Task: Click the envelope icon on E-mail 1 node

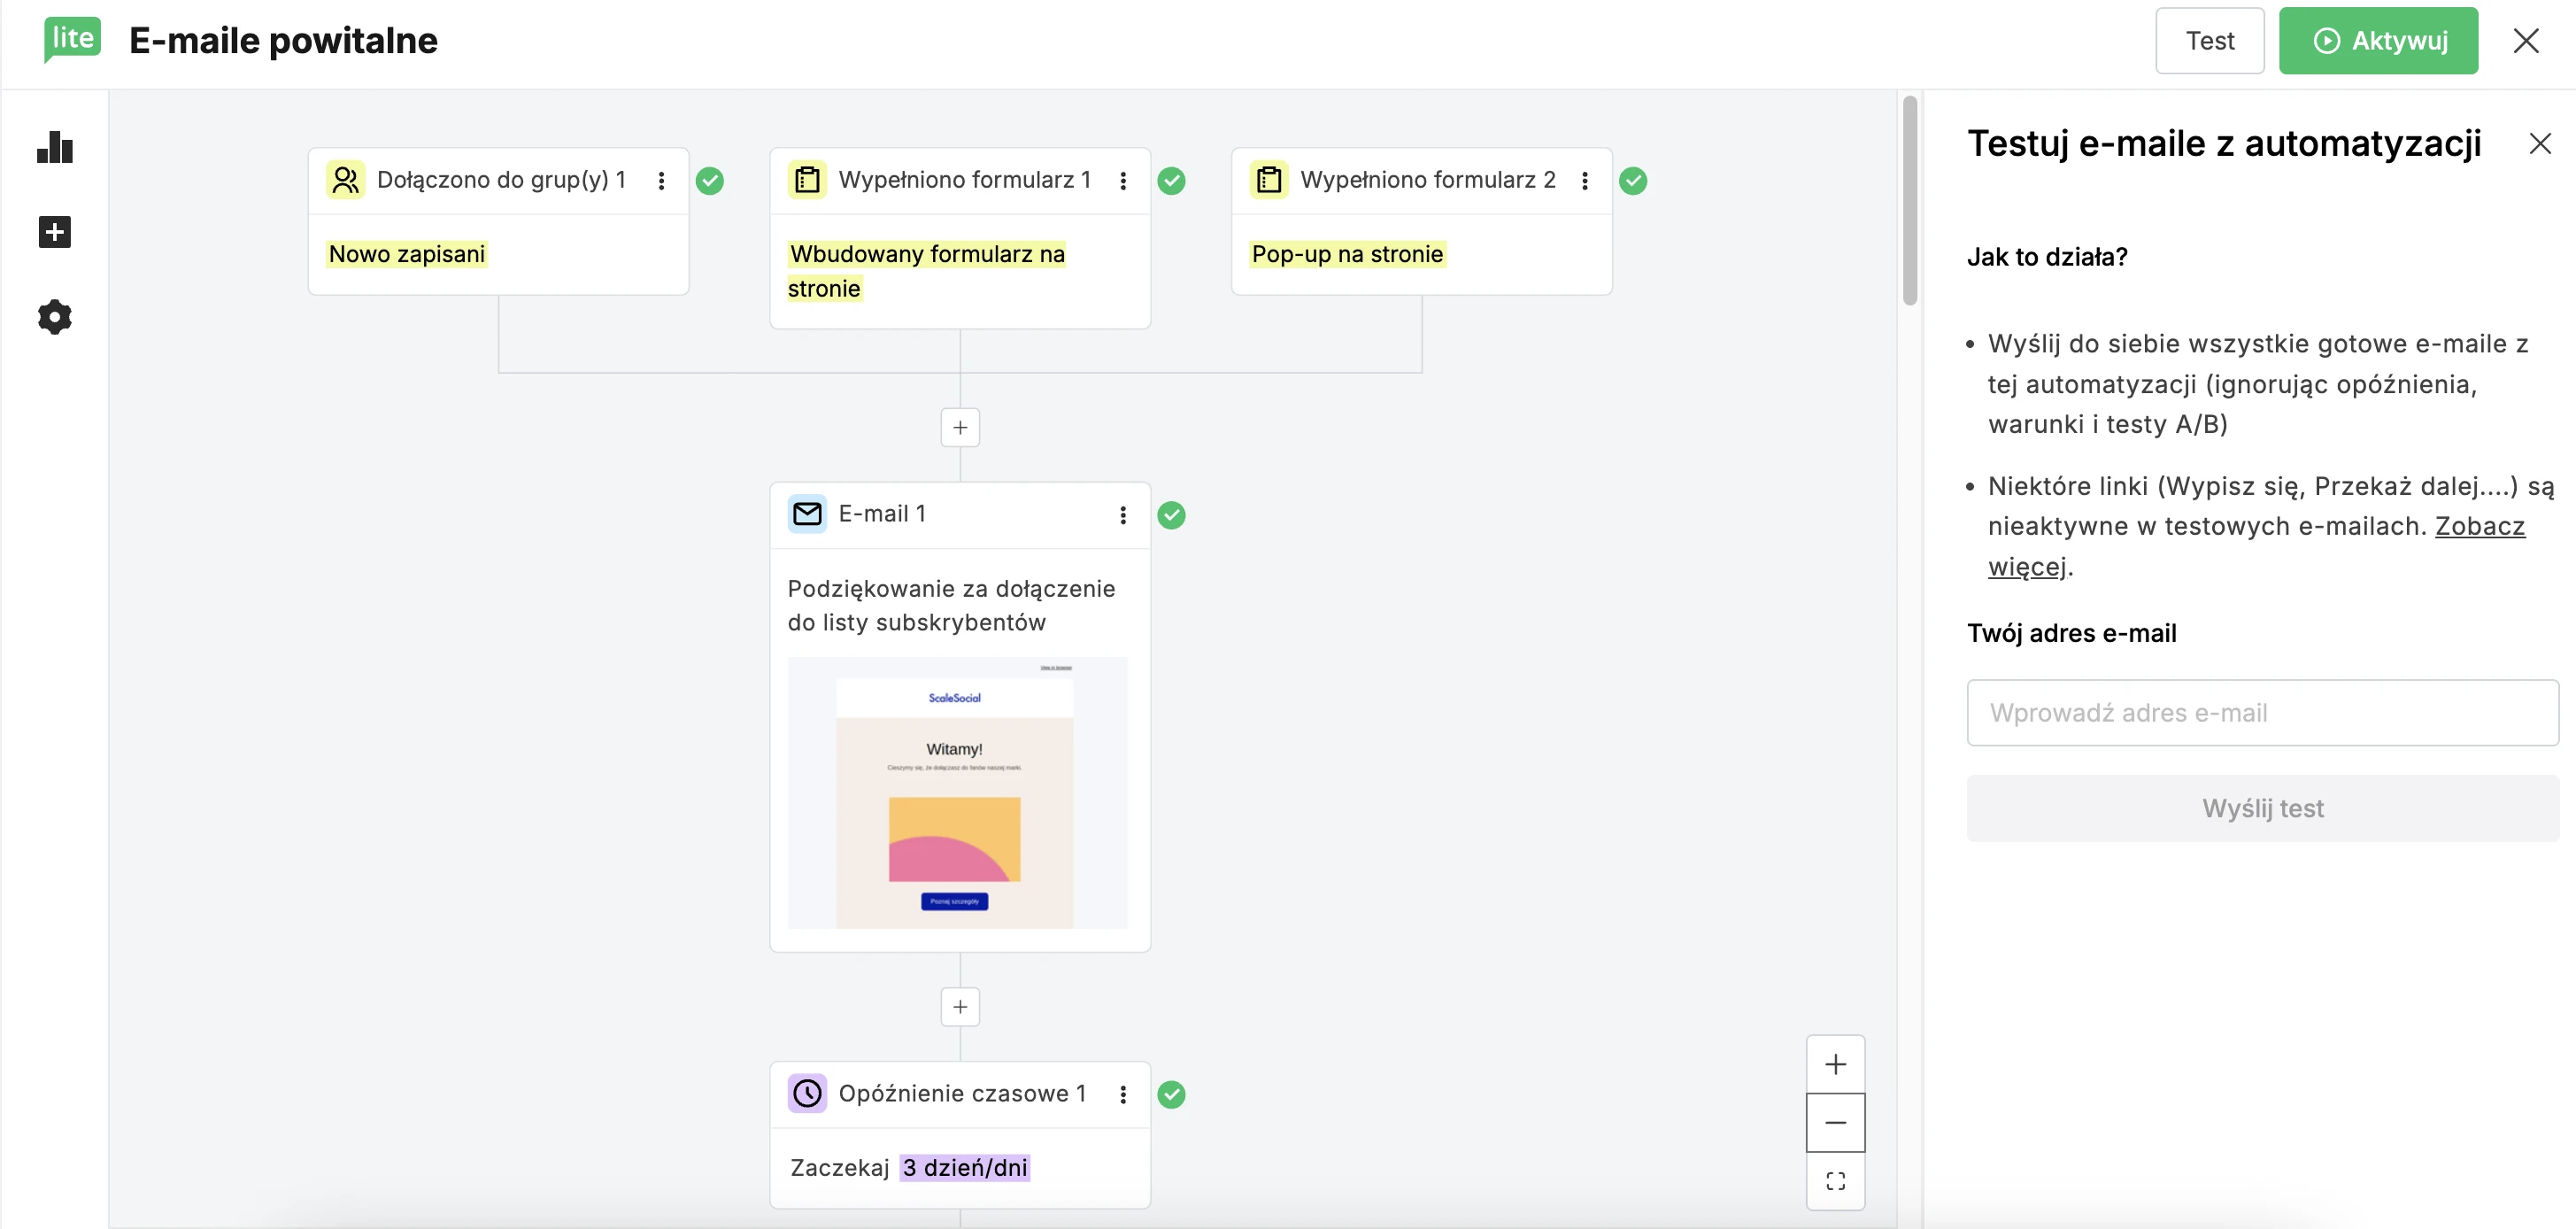Action: (807, 513)
